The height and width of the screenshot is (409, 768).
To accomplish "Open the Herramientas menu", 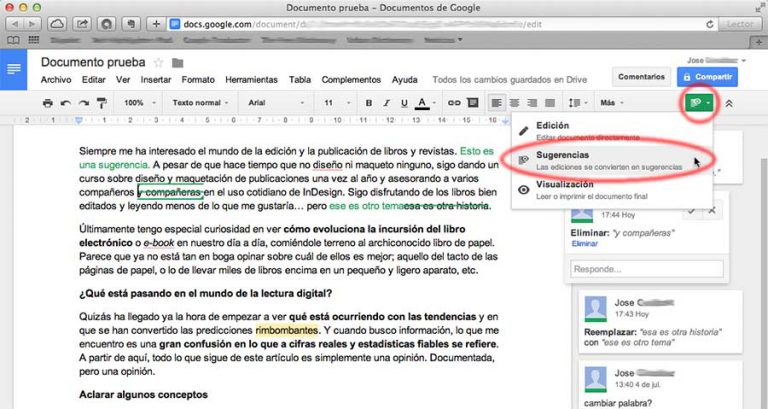I will click(251, 79).
